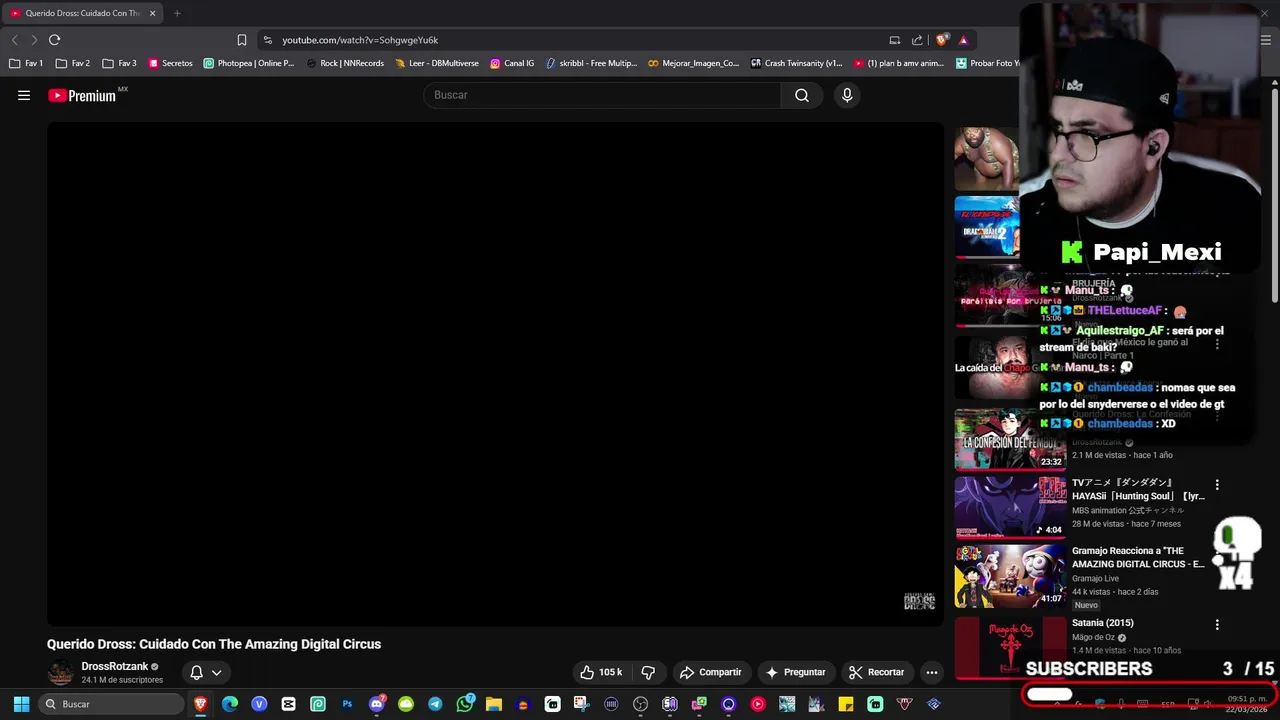Open skribbl bookmark
This screenshot has height=720, width=1280.
(591, 63)
